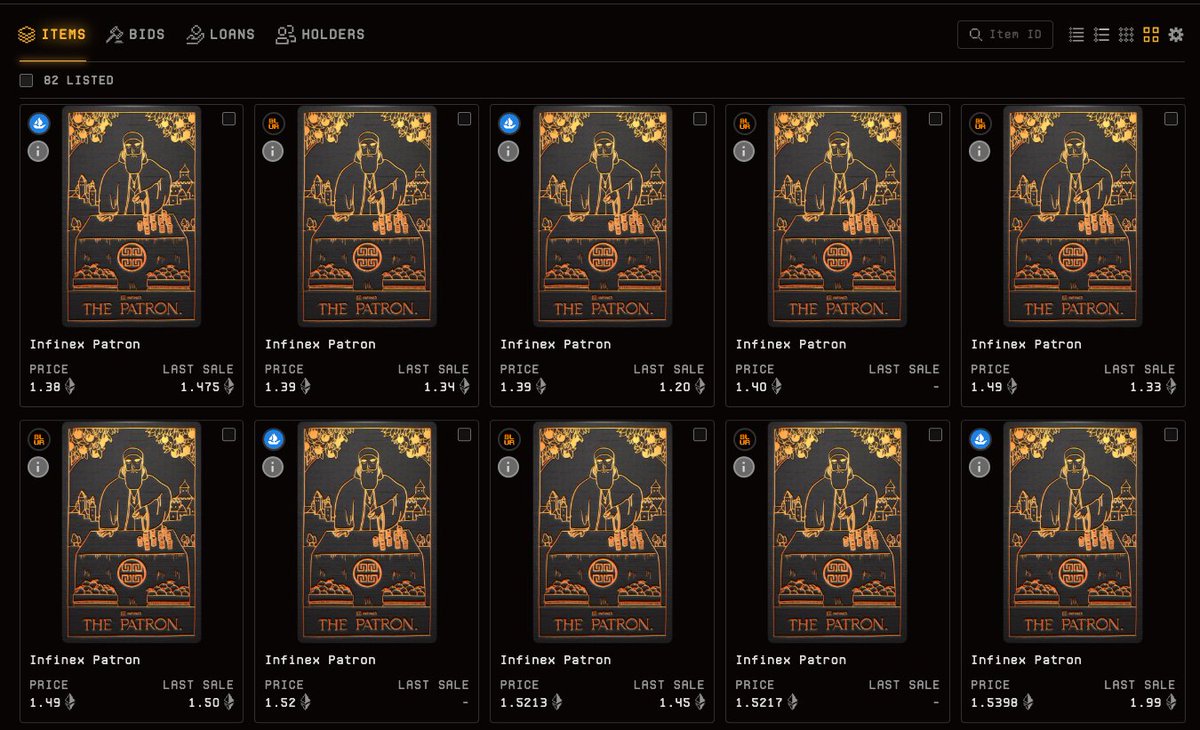The height and width of the screenshot is (730, 1200).
Task: Click Infinex Patron title on the 1.40 card
Action: point(791,345)
